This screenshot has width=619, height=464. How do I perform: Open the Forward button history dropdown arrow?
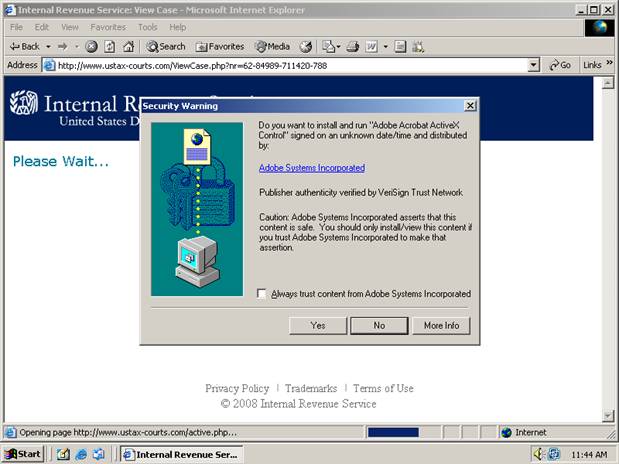77,47
